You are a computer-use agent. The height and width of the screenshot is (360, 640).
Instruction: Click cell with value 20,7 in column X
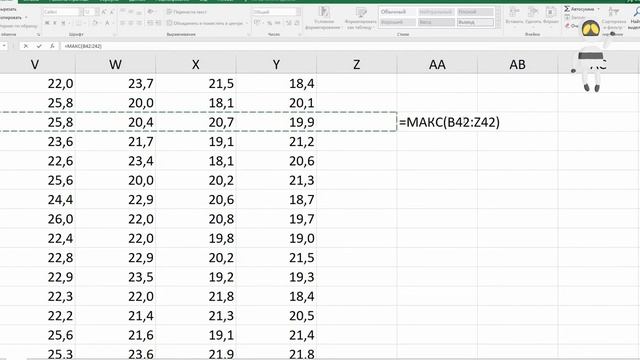coord(196,122)
